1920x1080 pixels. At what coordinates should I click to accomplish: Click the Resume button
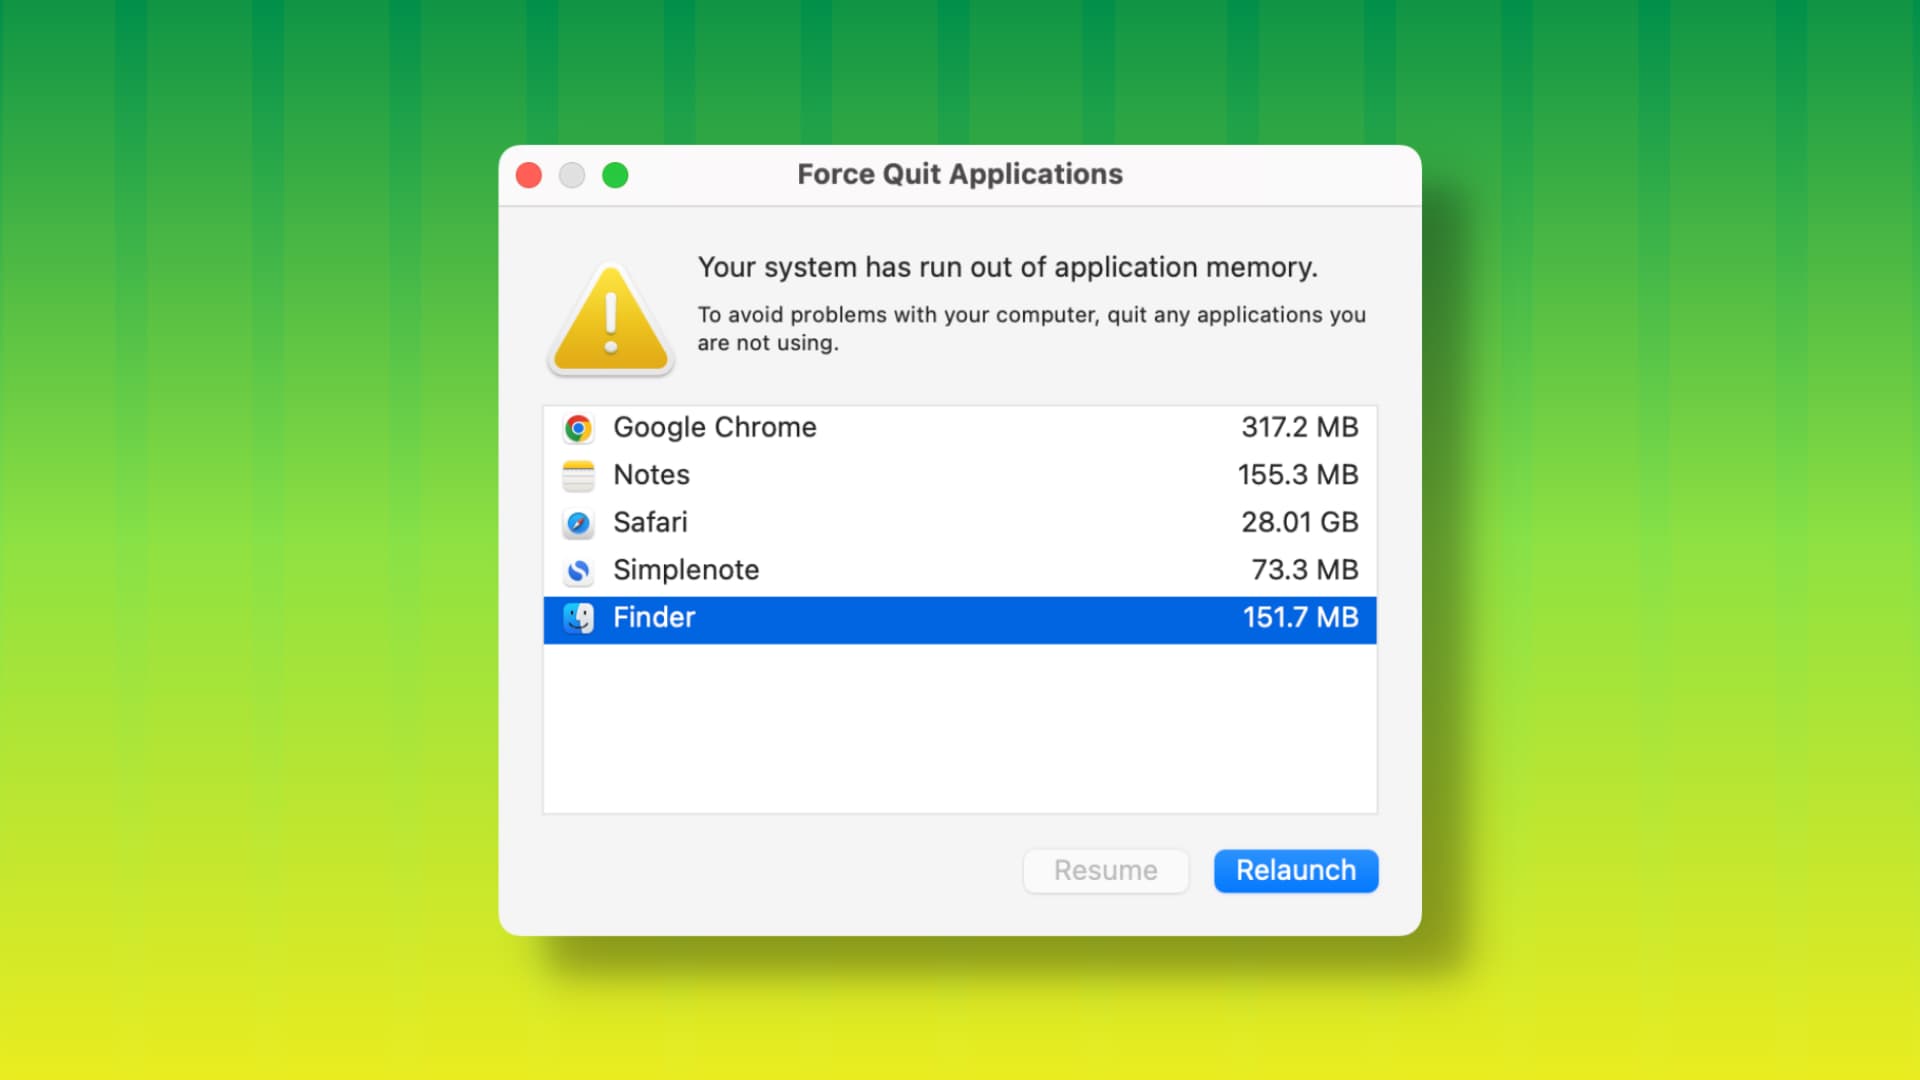coord(1106,871)
